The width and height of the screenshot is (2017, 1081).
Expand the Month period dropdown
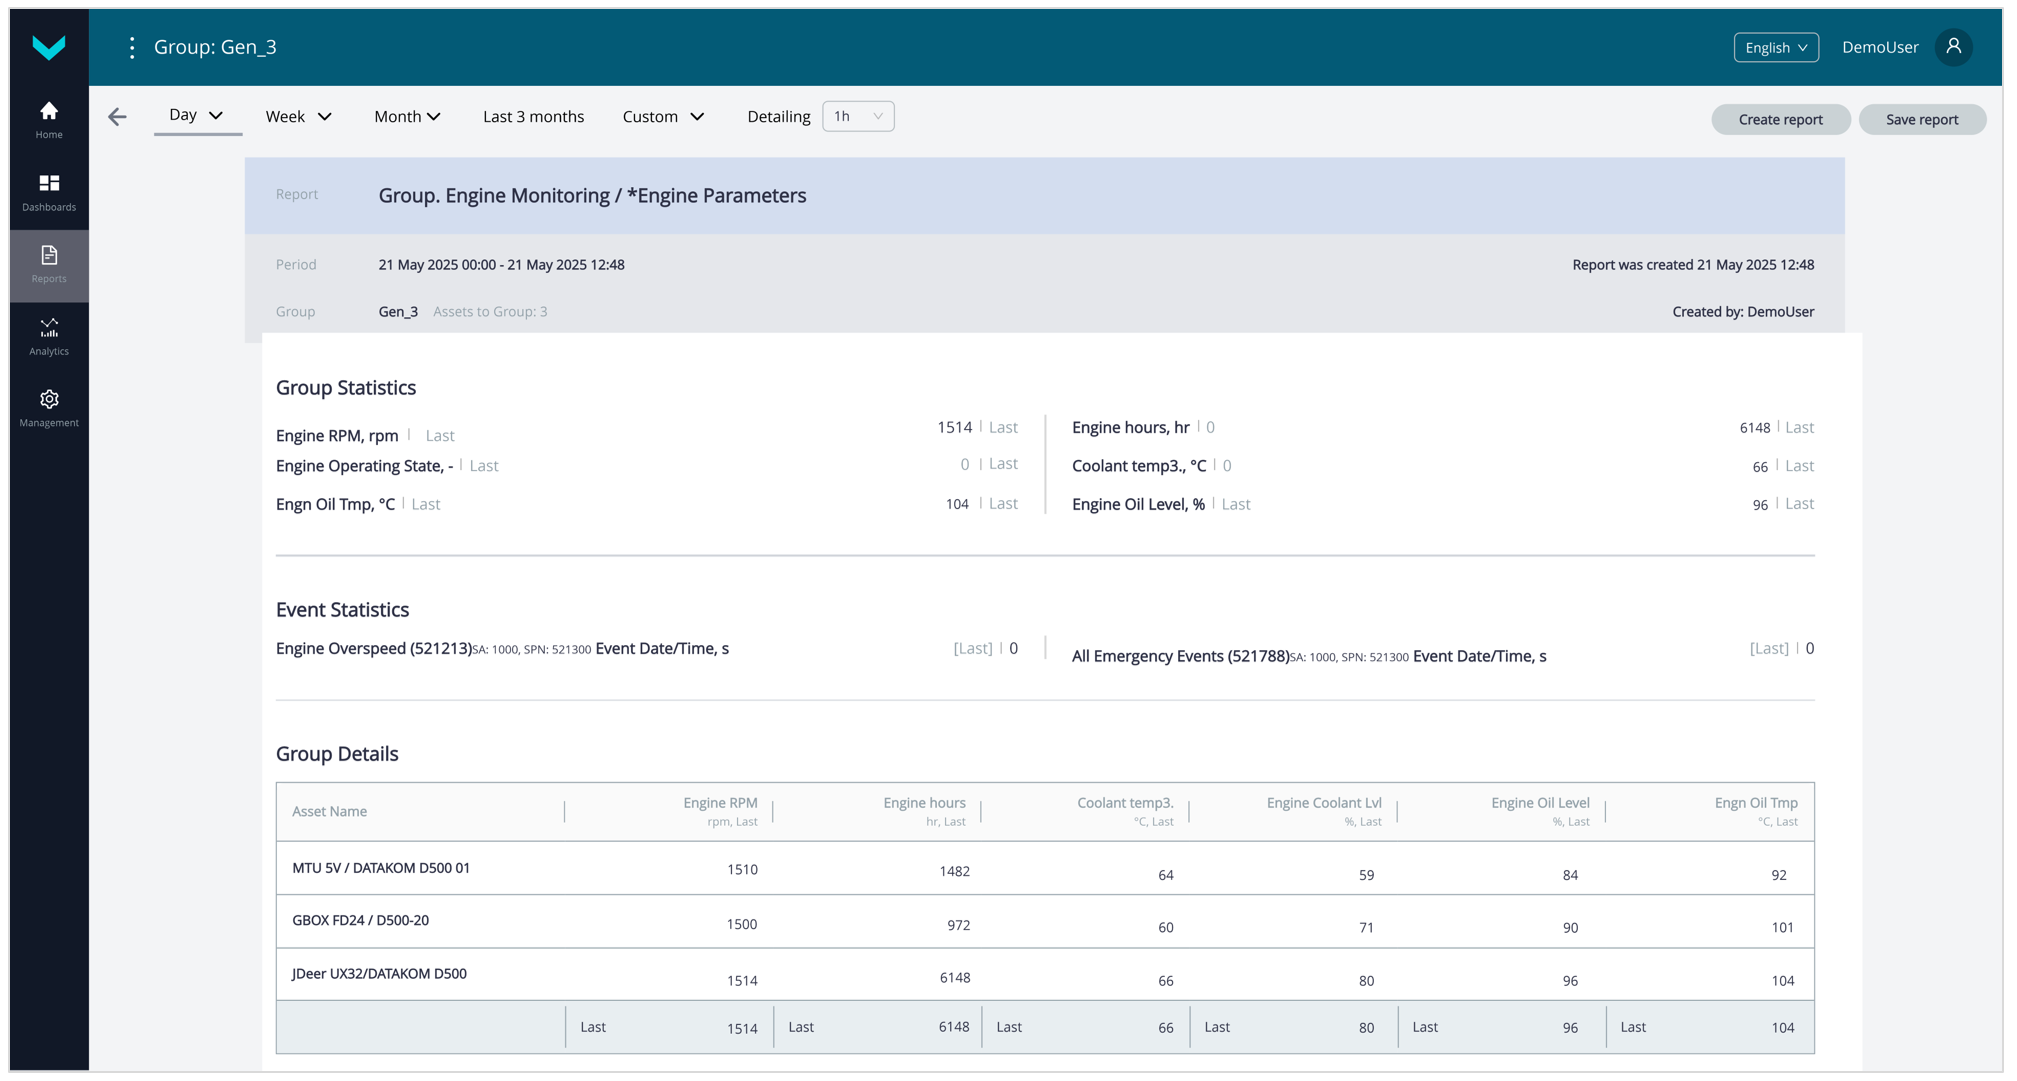(407, 117)
